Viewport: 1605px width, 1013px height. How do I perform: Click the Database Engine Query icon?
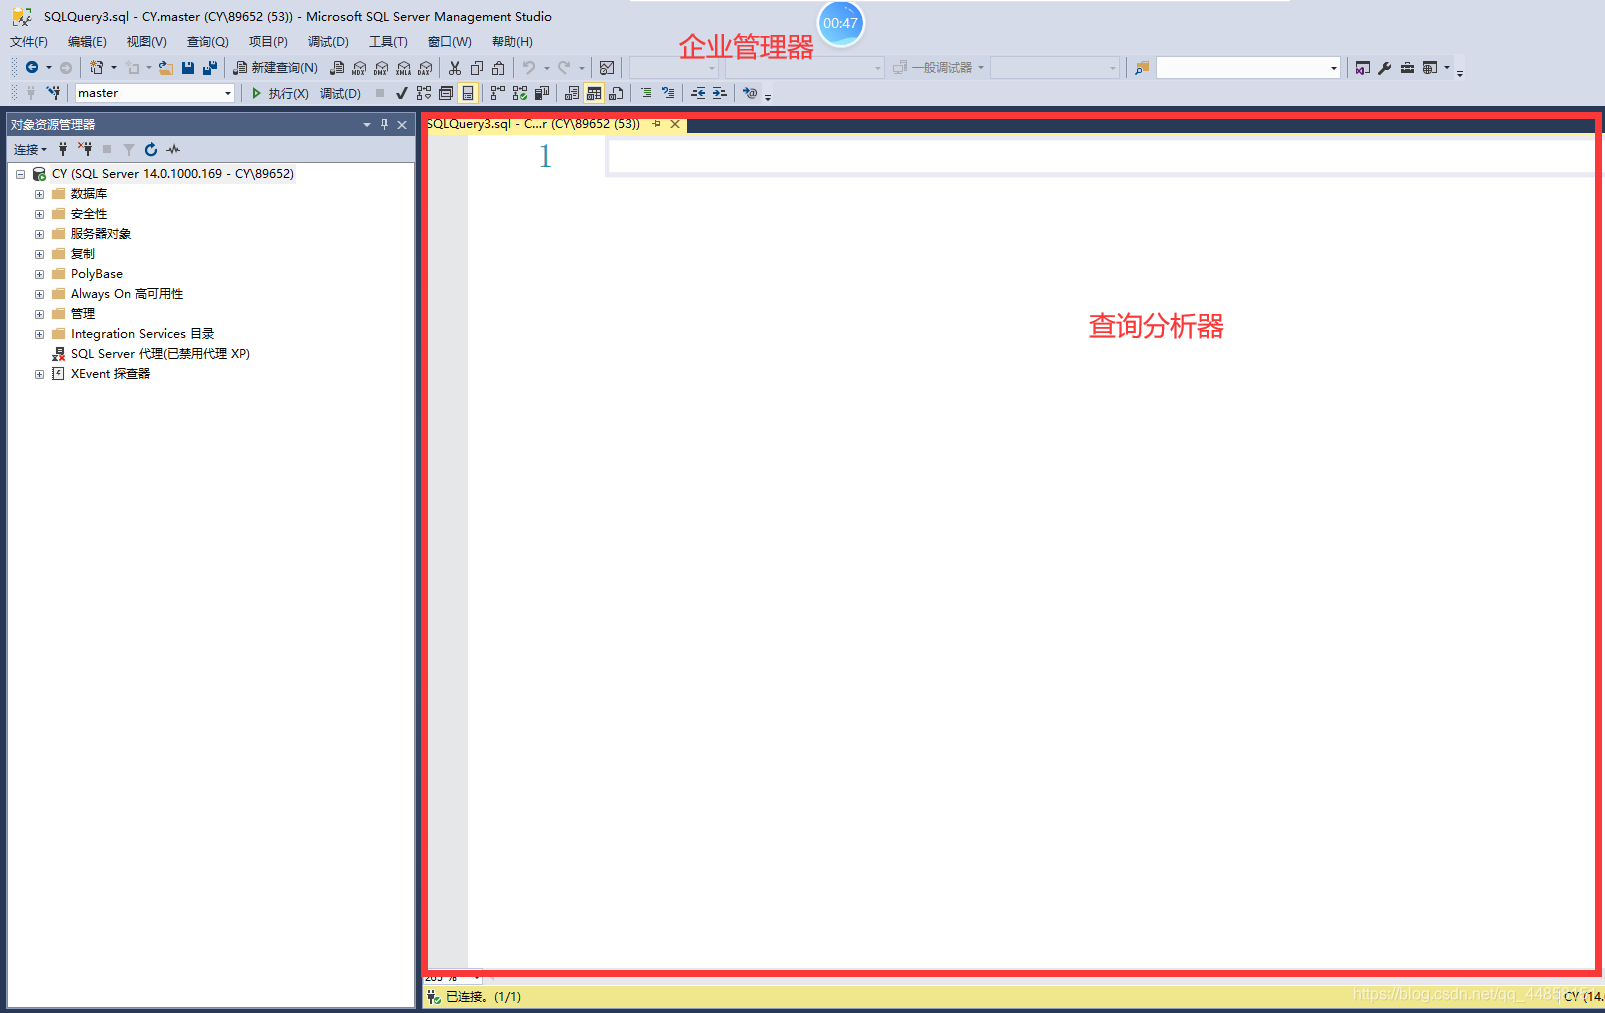click(337, 67)
